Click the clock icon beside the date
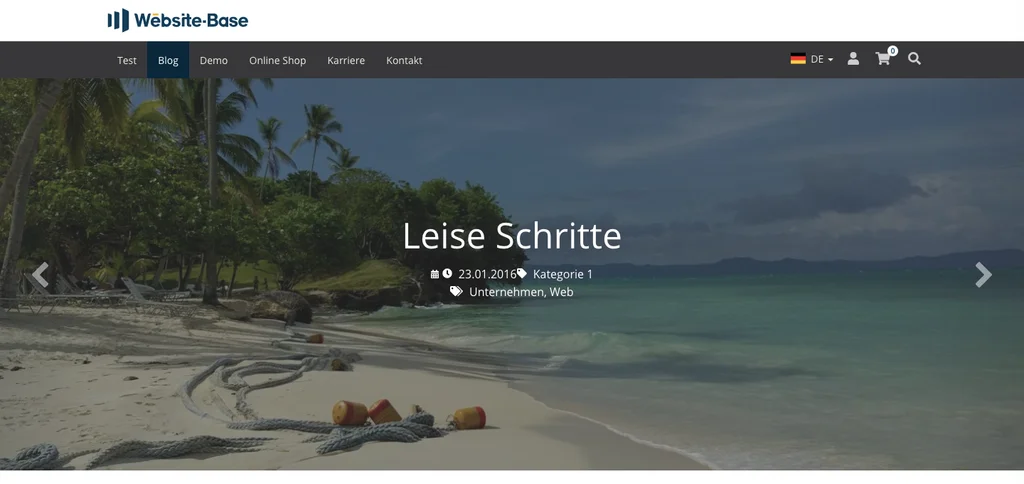Screen dimensions: 1024x484 coord(447,274)
